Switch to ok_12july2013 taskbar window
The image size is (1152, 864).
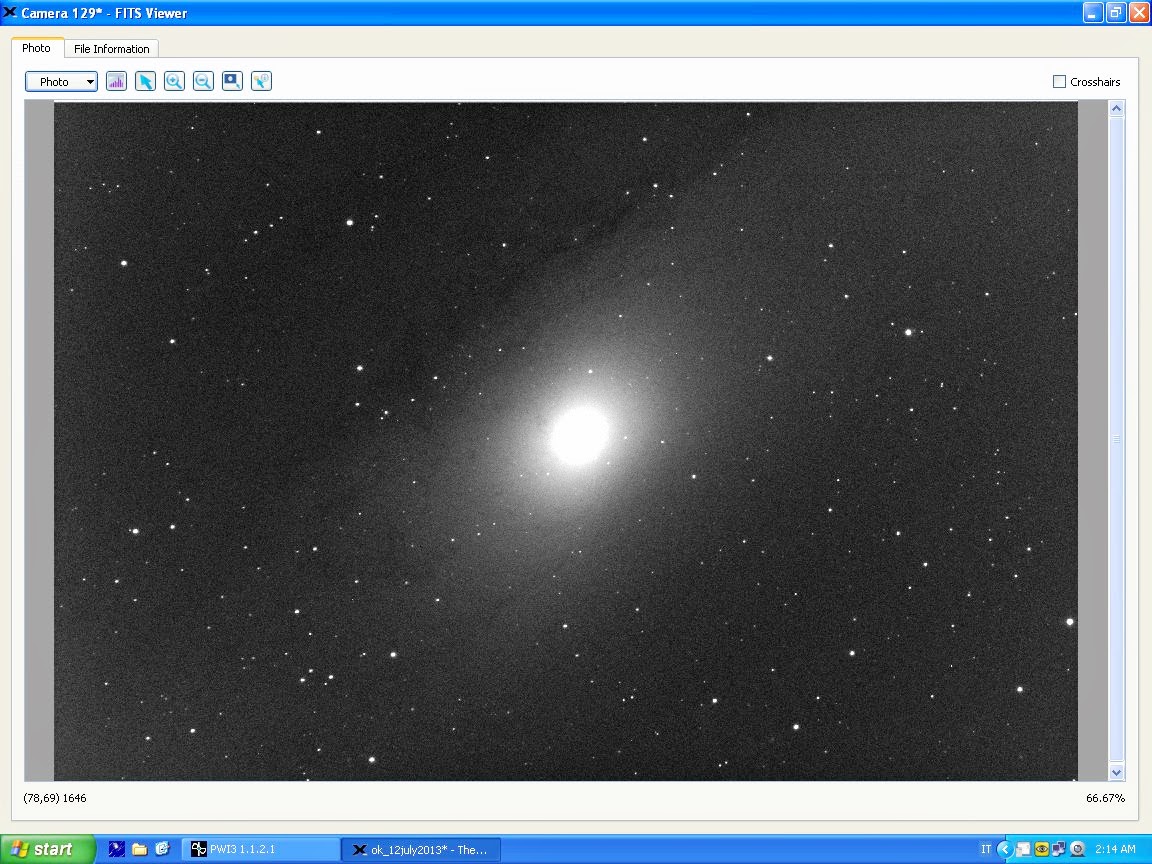(421, 849)
